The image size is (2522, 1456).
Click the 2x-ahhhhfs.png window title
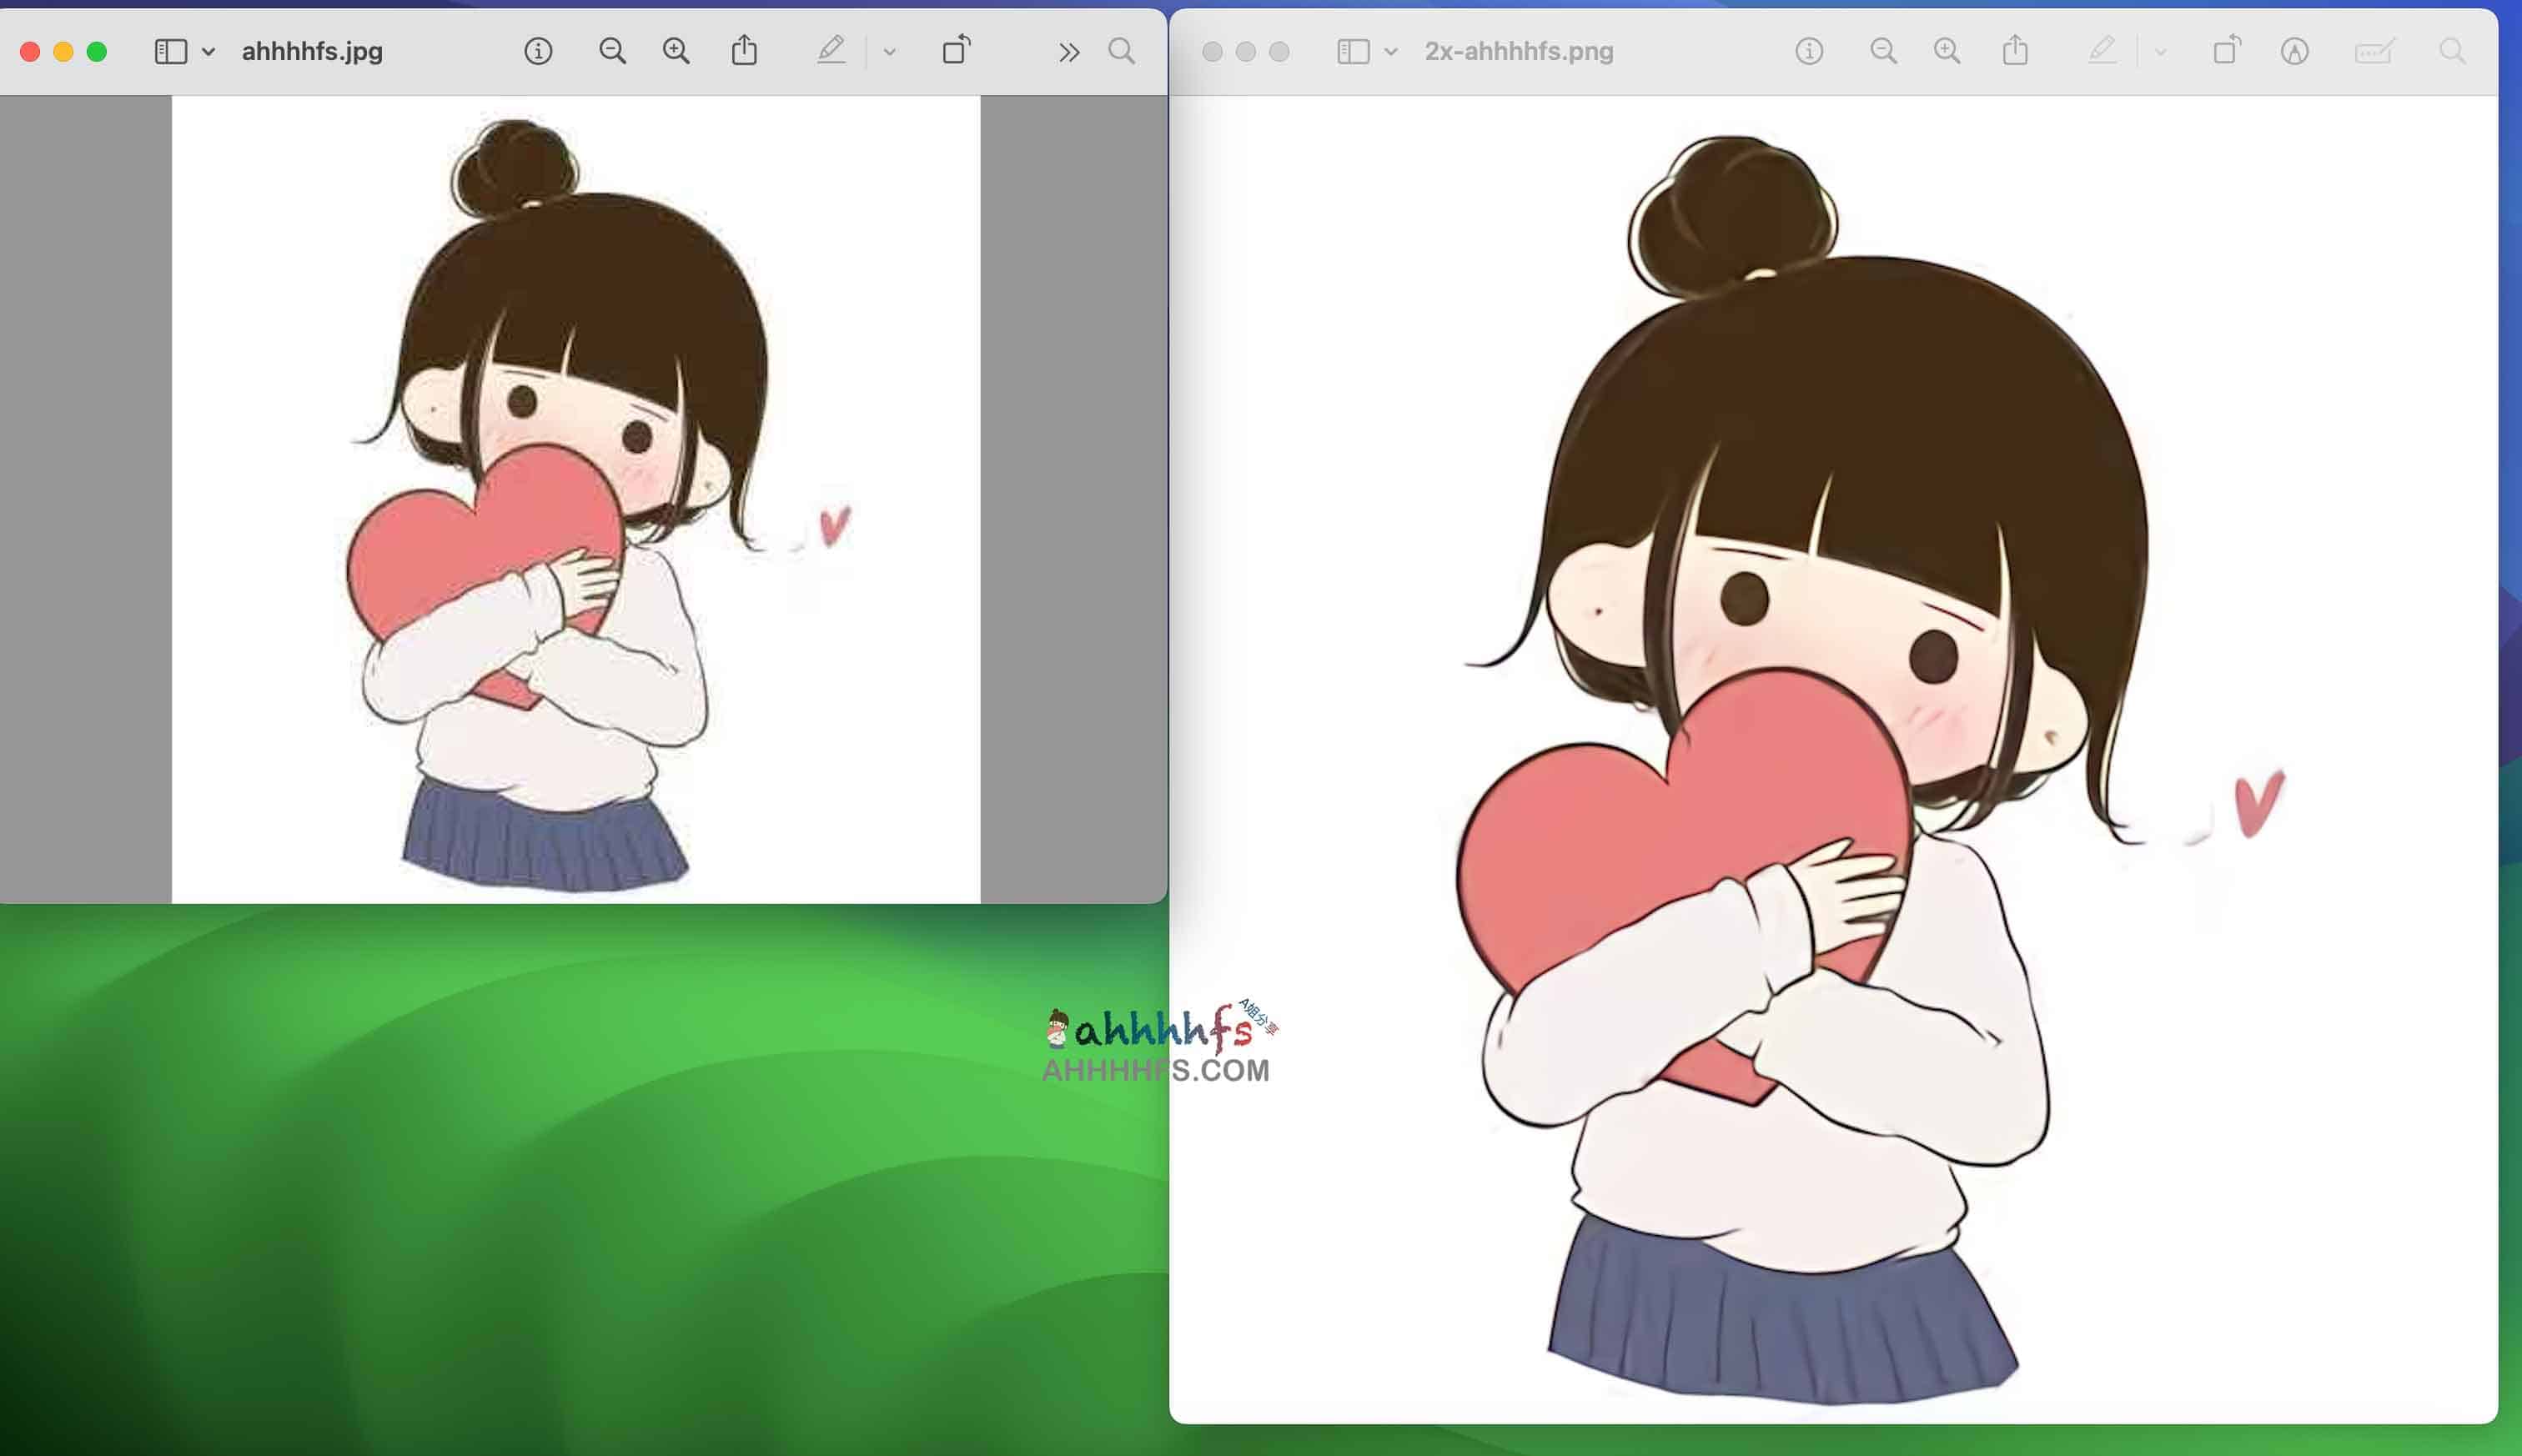point(1518,51)
